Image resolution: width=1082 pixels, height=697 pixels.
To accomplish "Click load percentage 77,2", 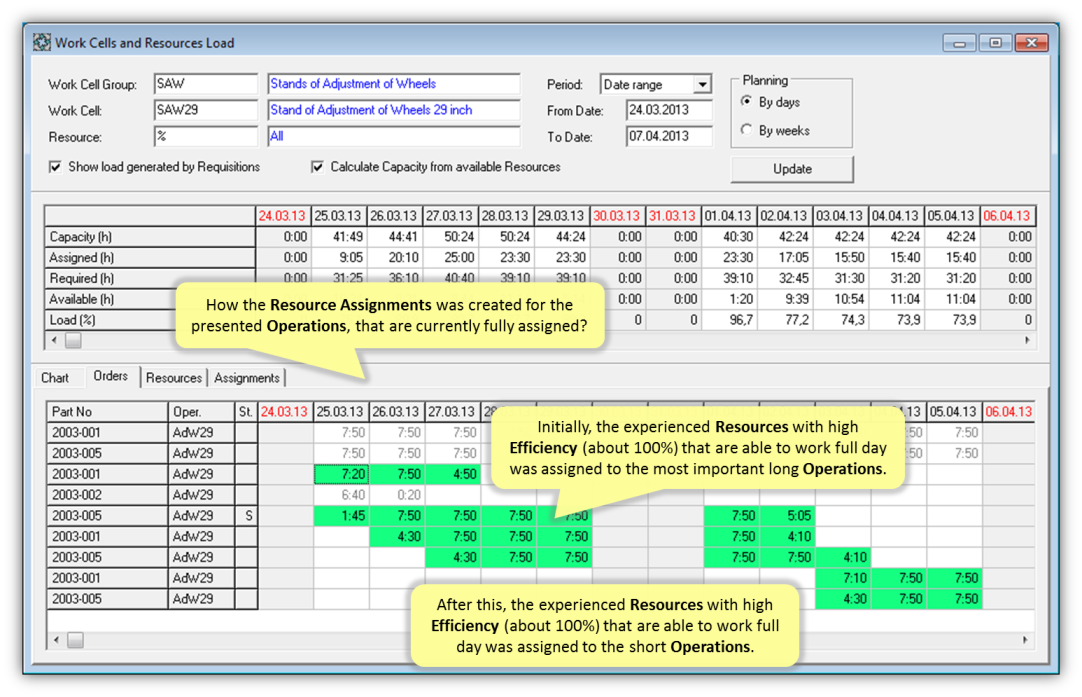I will [785, 320].
